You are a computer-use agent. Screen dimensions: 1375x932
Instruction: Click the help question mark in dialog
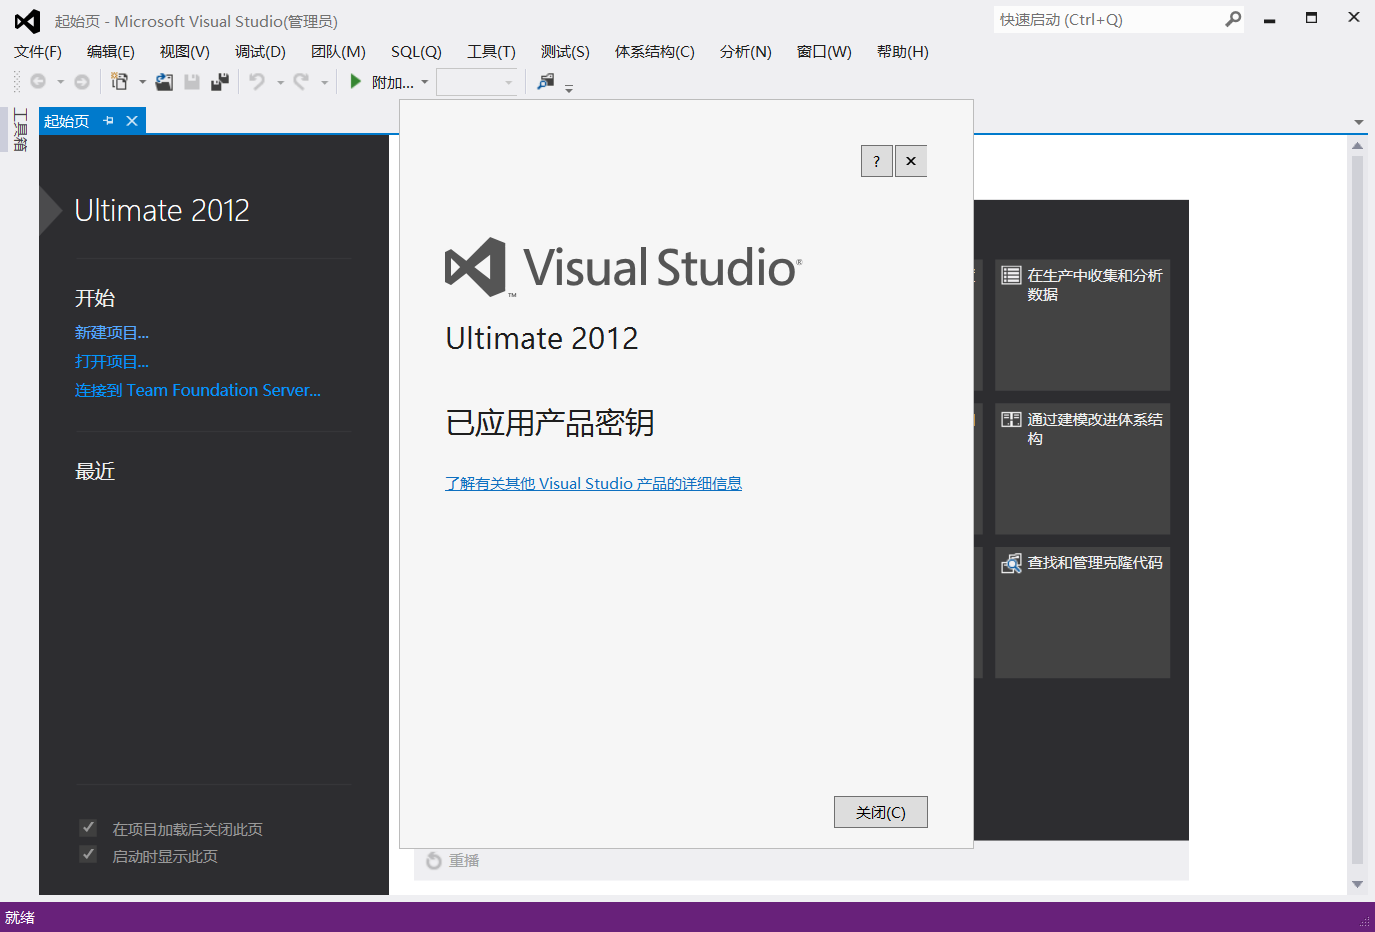click(x=877, y=161)
